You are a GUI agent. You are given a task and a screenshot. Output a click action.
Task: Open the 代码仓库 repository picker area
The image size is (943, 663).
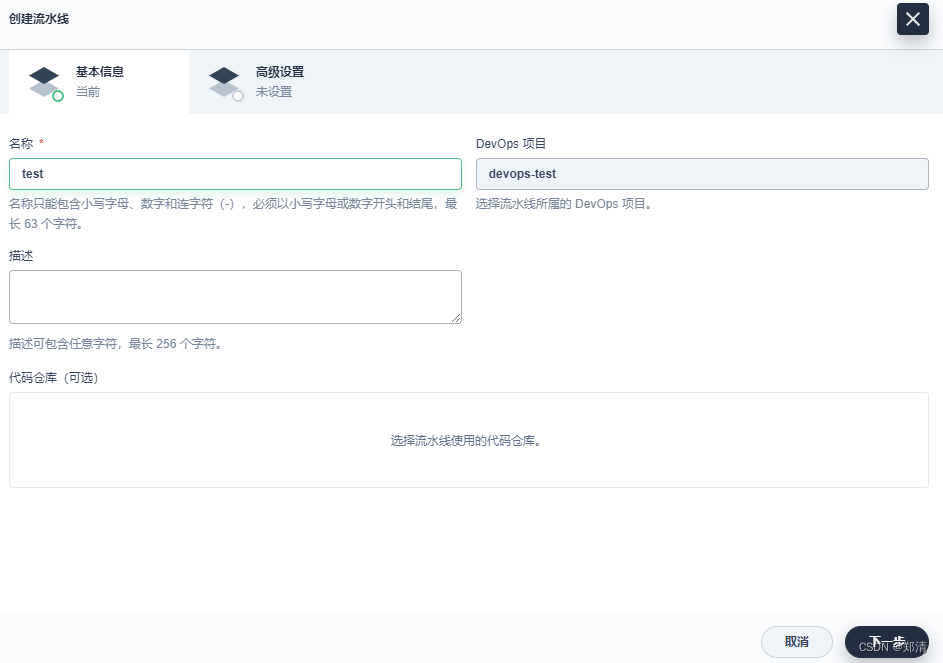(x=469, y=439)
